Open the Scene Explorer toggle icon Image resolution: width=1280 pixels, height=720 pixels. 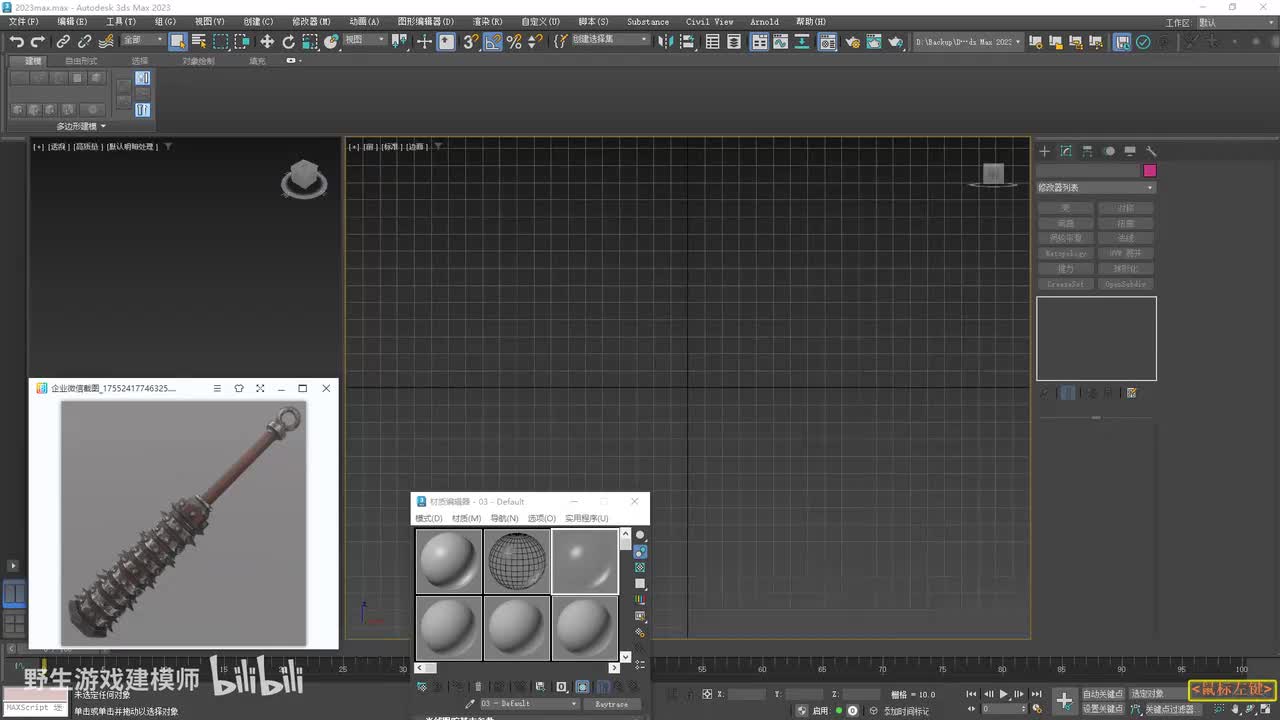pos(713,42)
